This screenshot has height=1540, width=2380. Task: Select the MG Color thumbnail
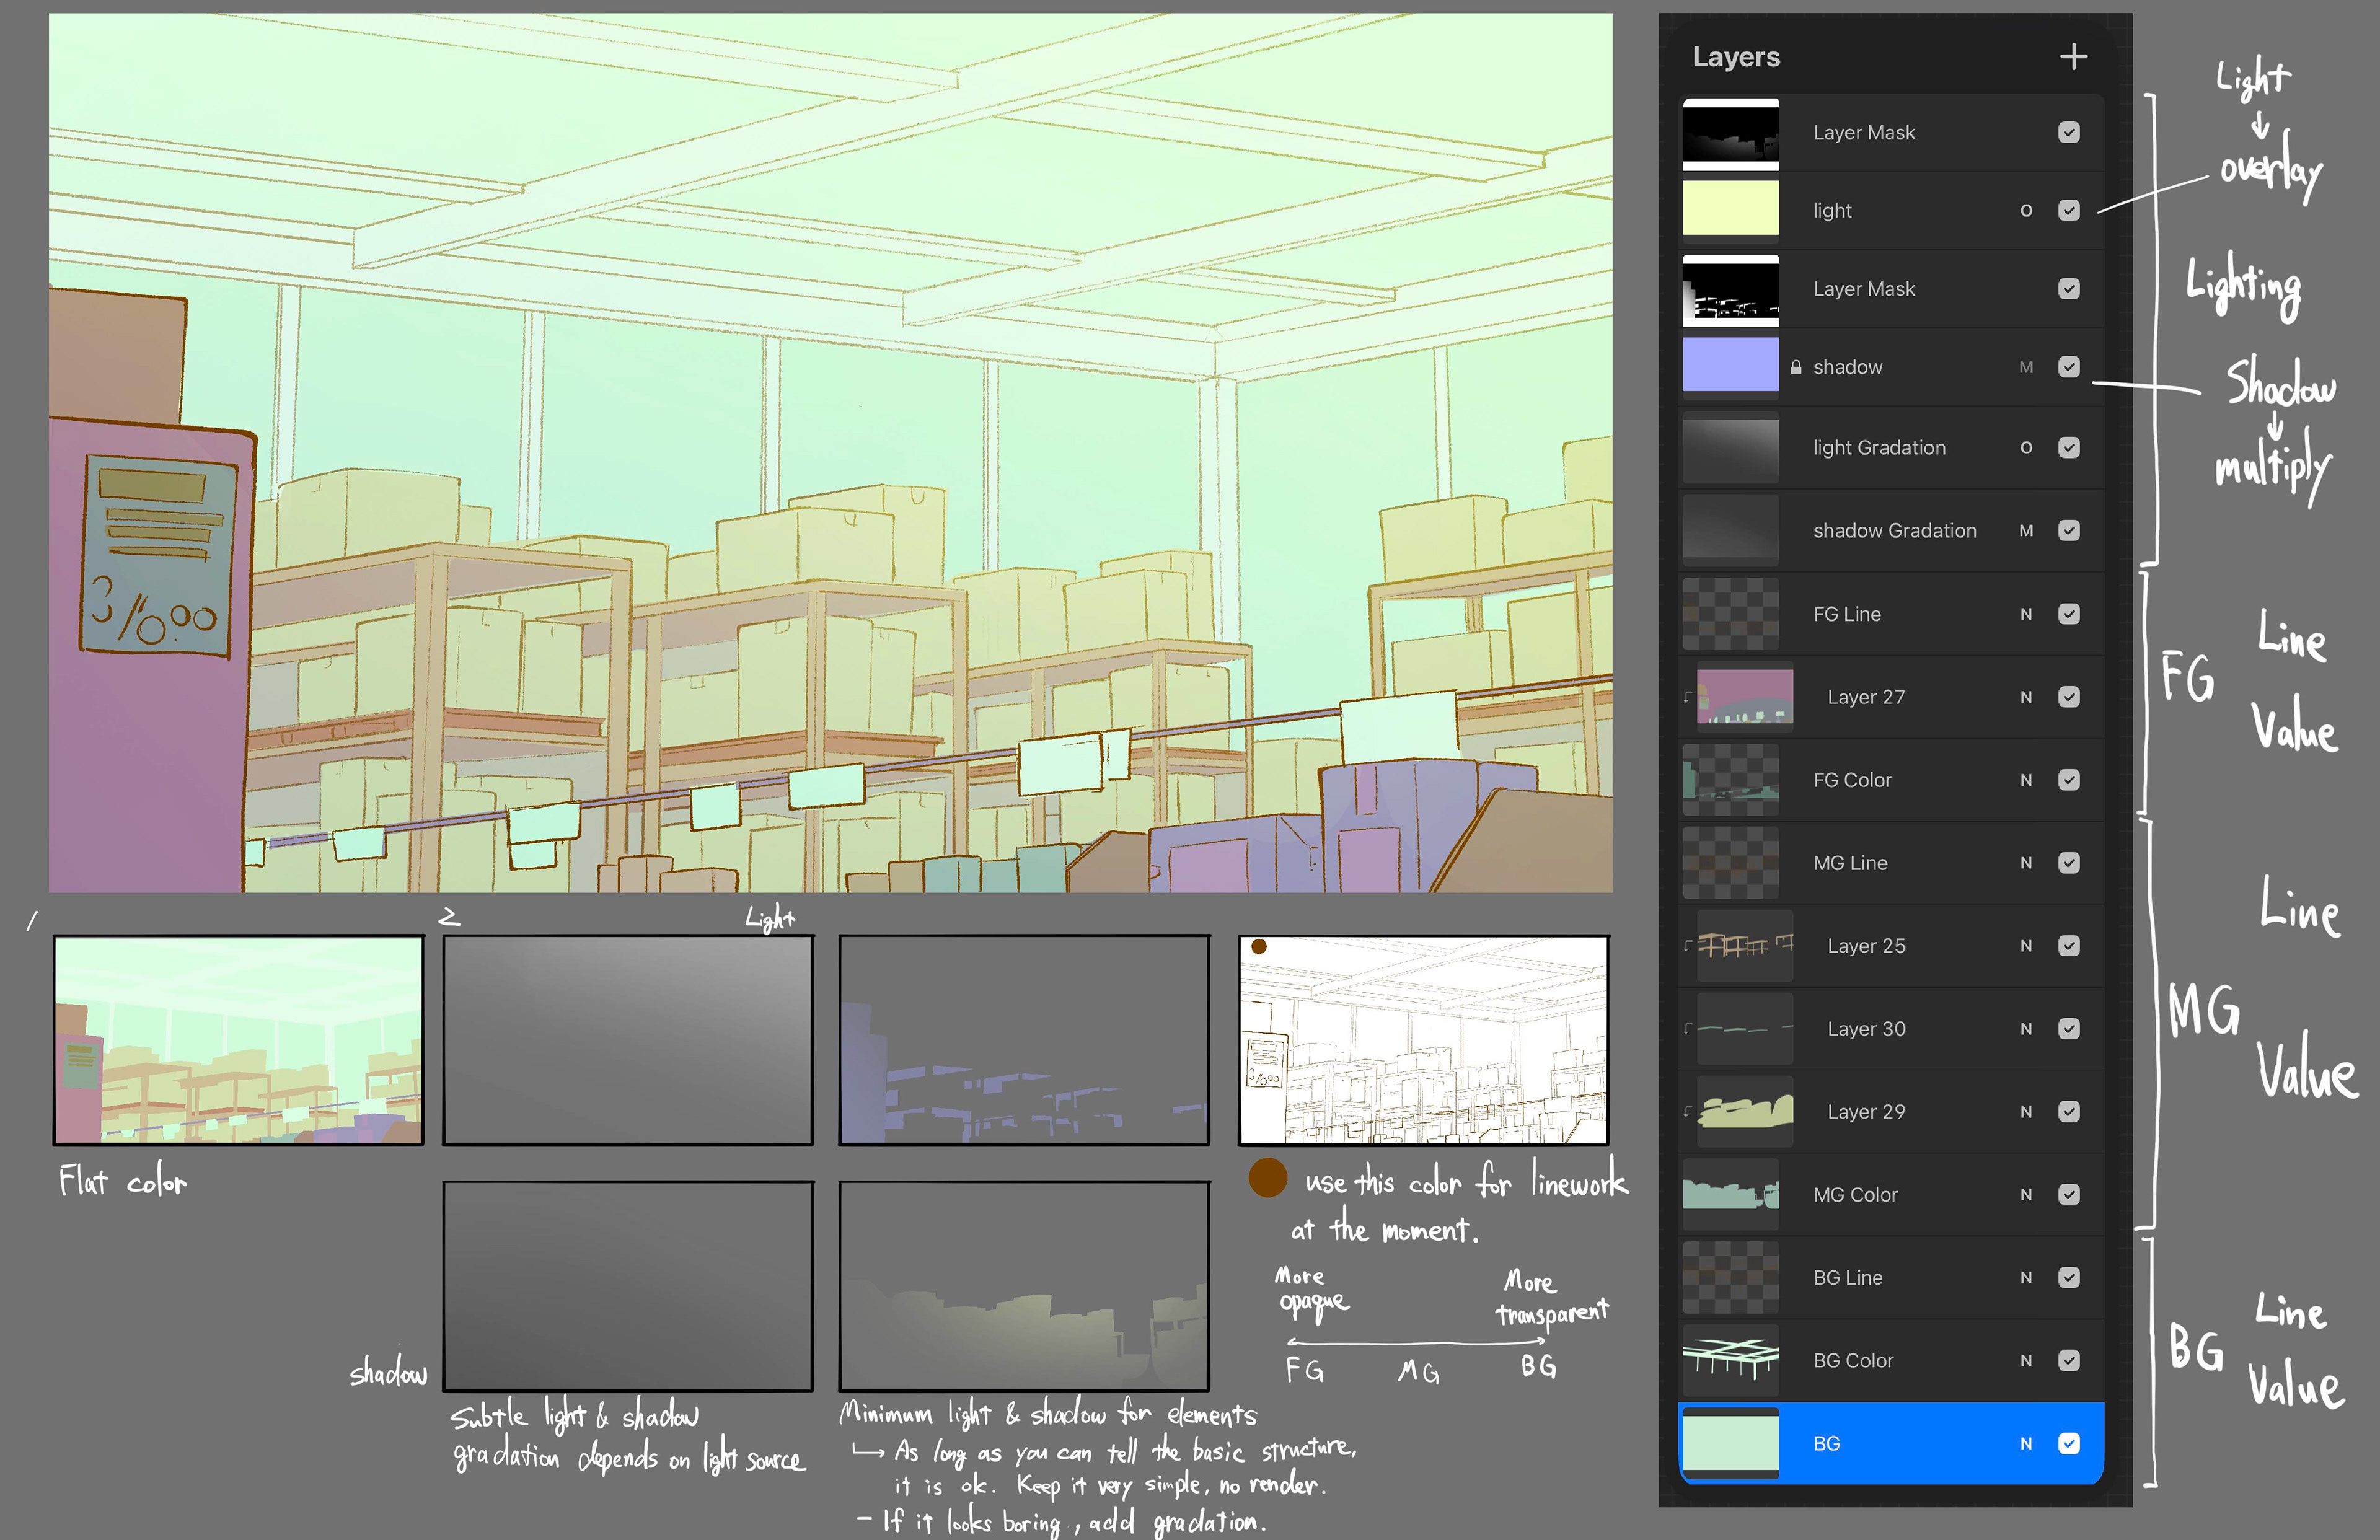coord(1731,1195)
